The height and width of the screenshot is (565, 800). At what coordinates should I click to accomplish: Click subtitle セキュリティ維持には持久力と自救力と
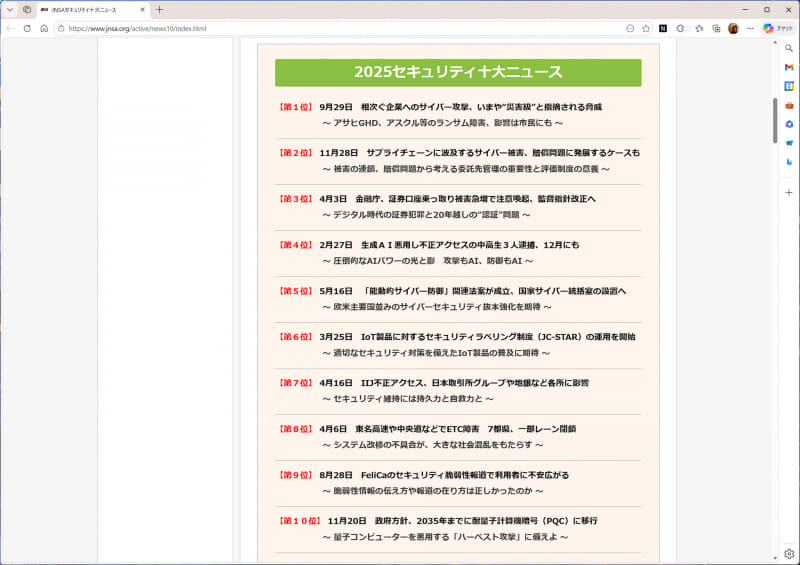pyautogui.click(x=408, y=399)
